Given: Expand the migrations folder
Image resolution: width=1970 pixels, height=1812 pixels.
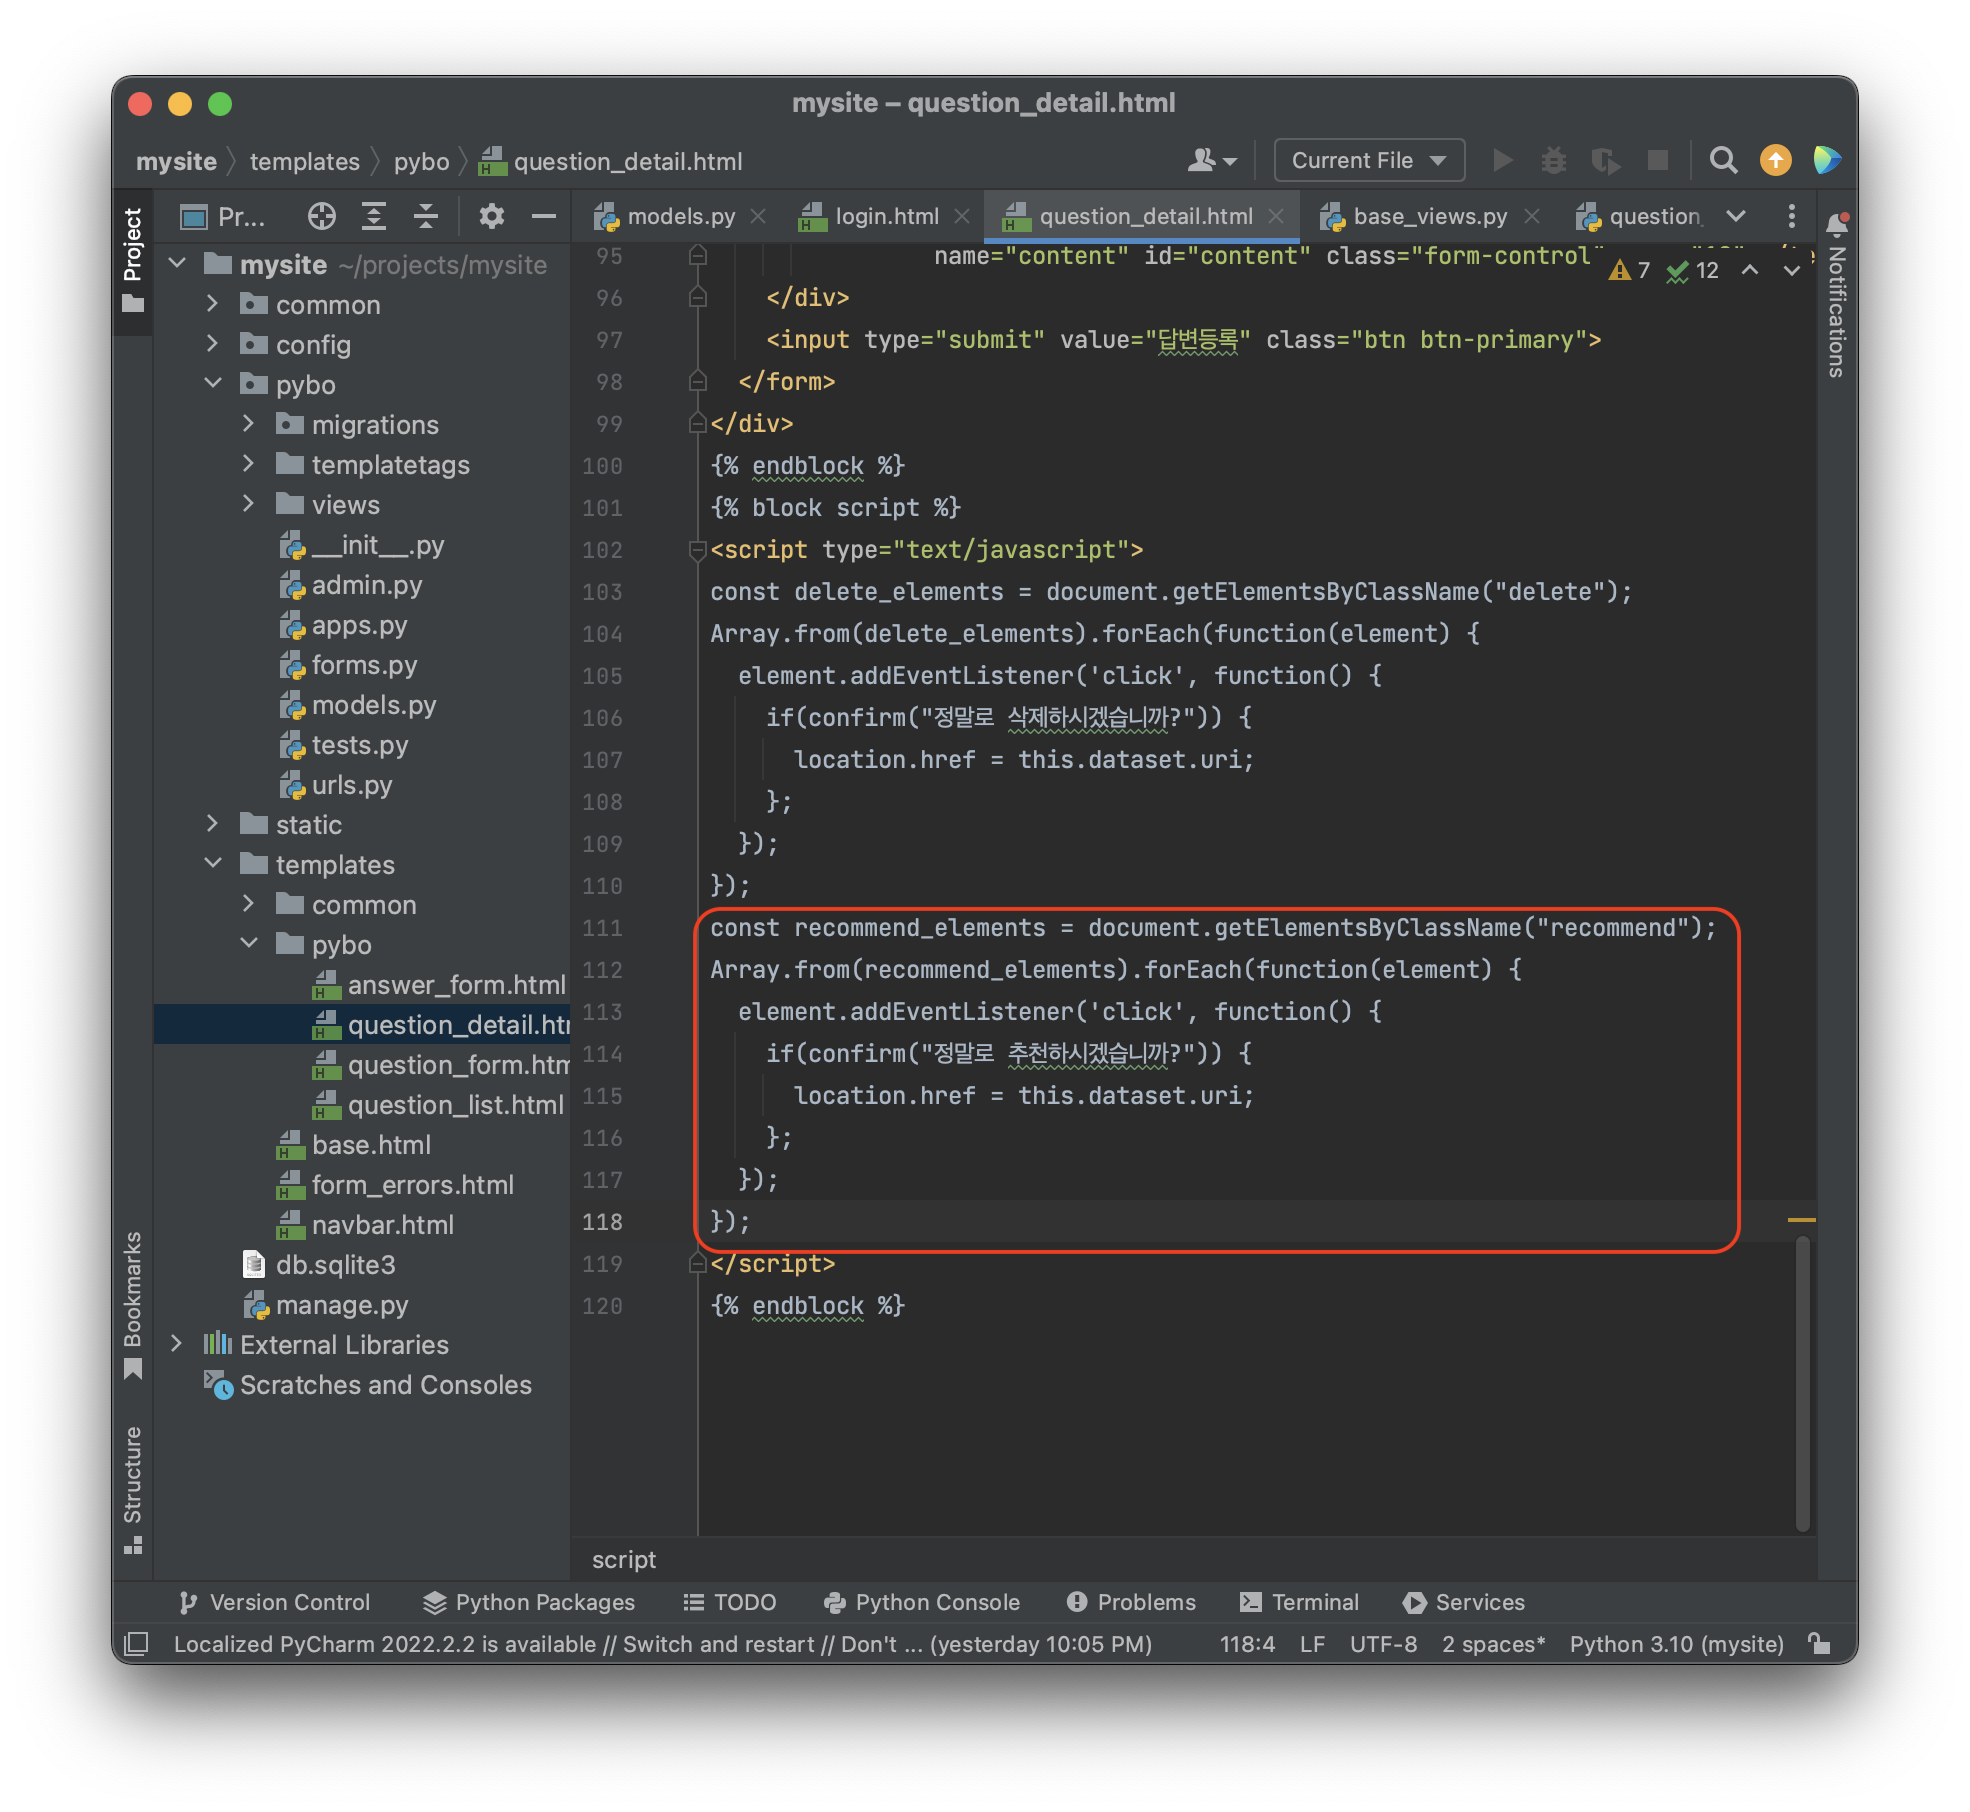Looking at the screenshot, I should (249, 424).
